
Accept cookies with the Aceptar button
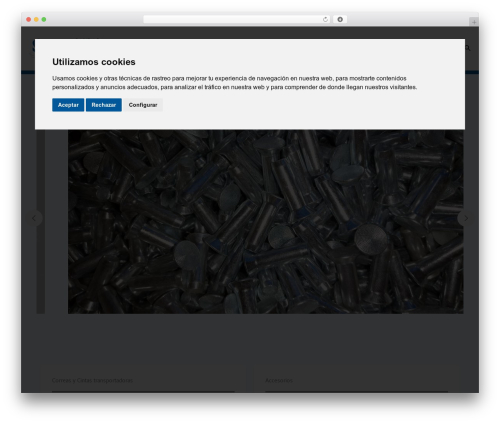coord(68,105)
